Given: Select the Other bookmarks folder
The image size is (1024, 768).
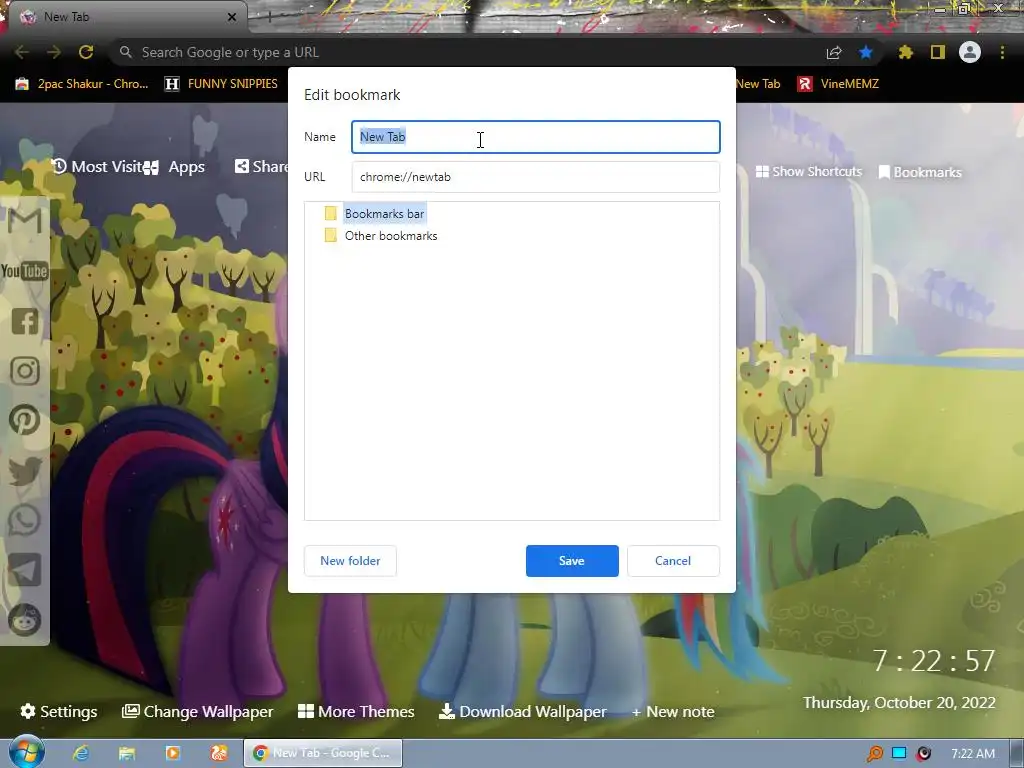Looking at the screenshot, I should 391,236.
